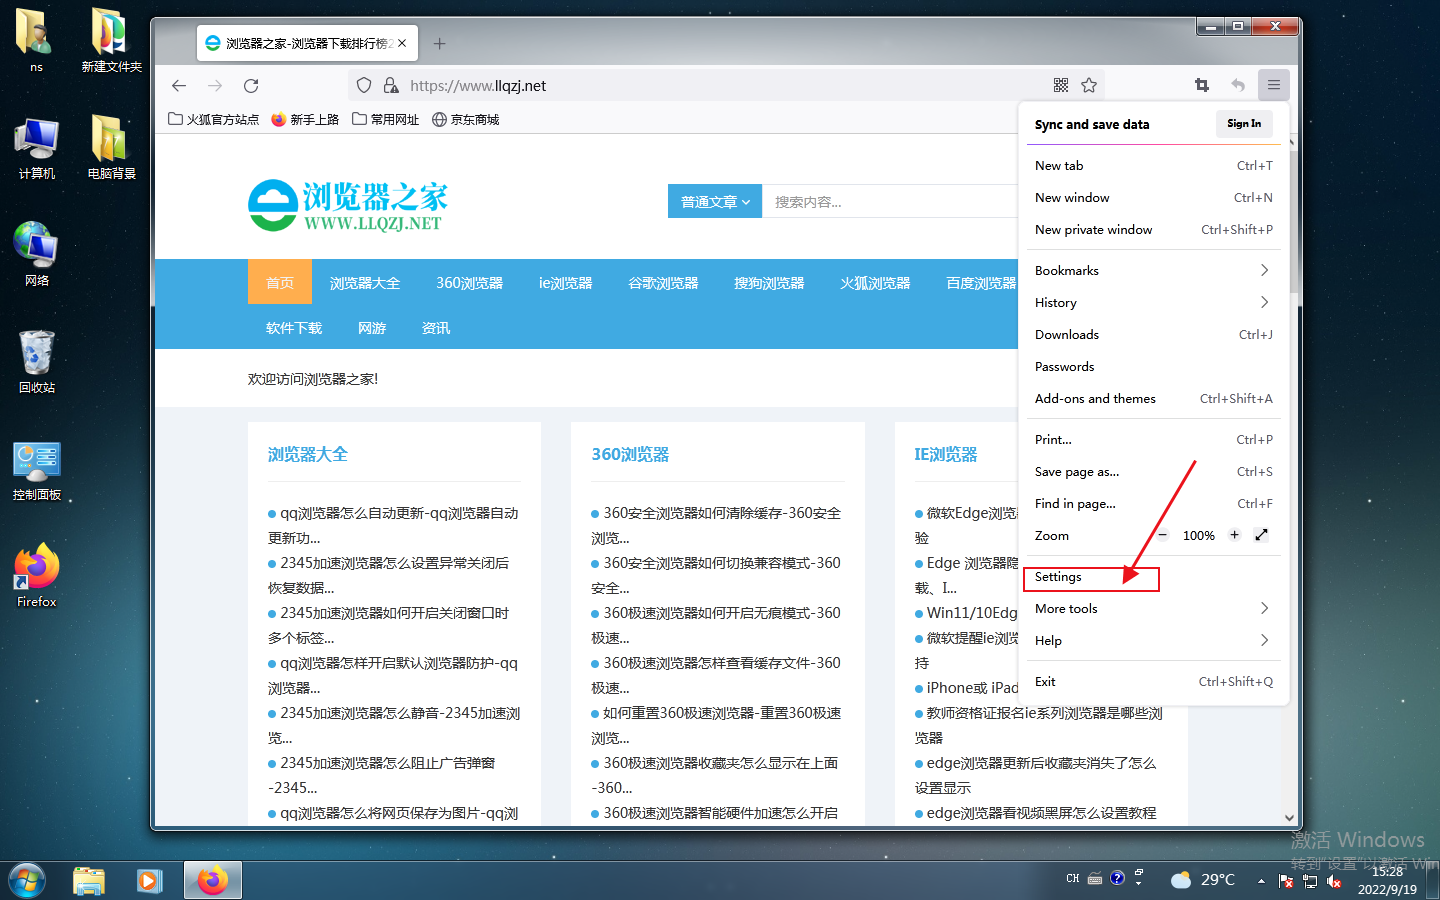
Task: Open the 360浏览器 navigation link
Action: pyautogui.click(x=469, y=283)
